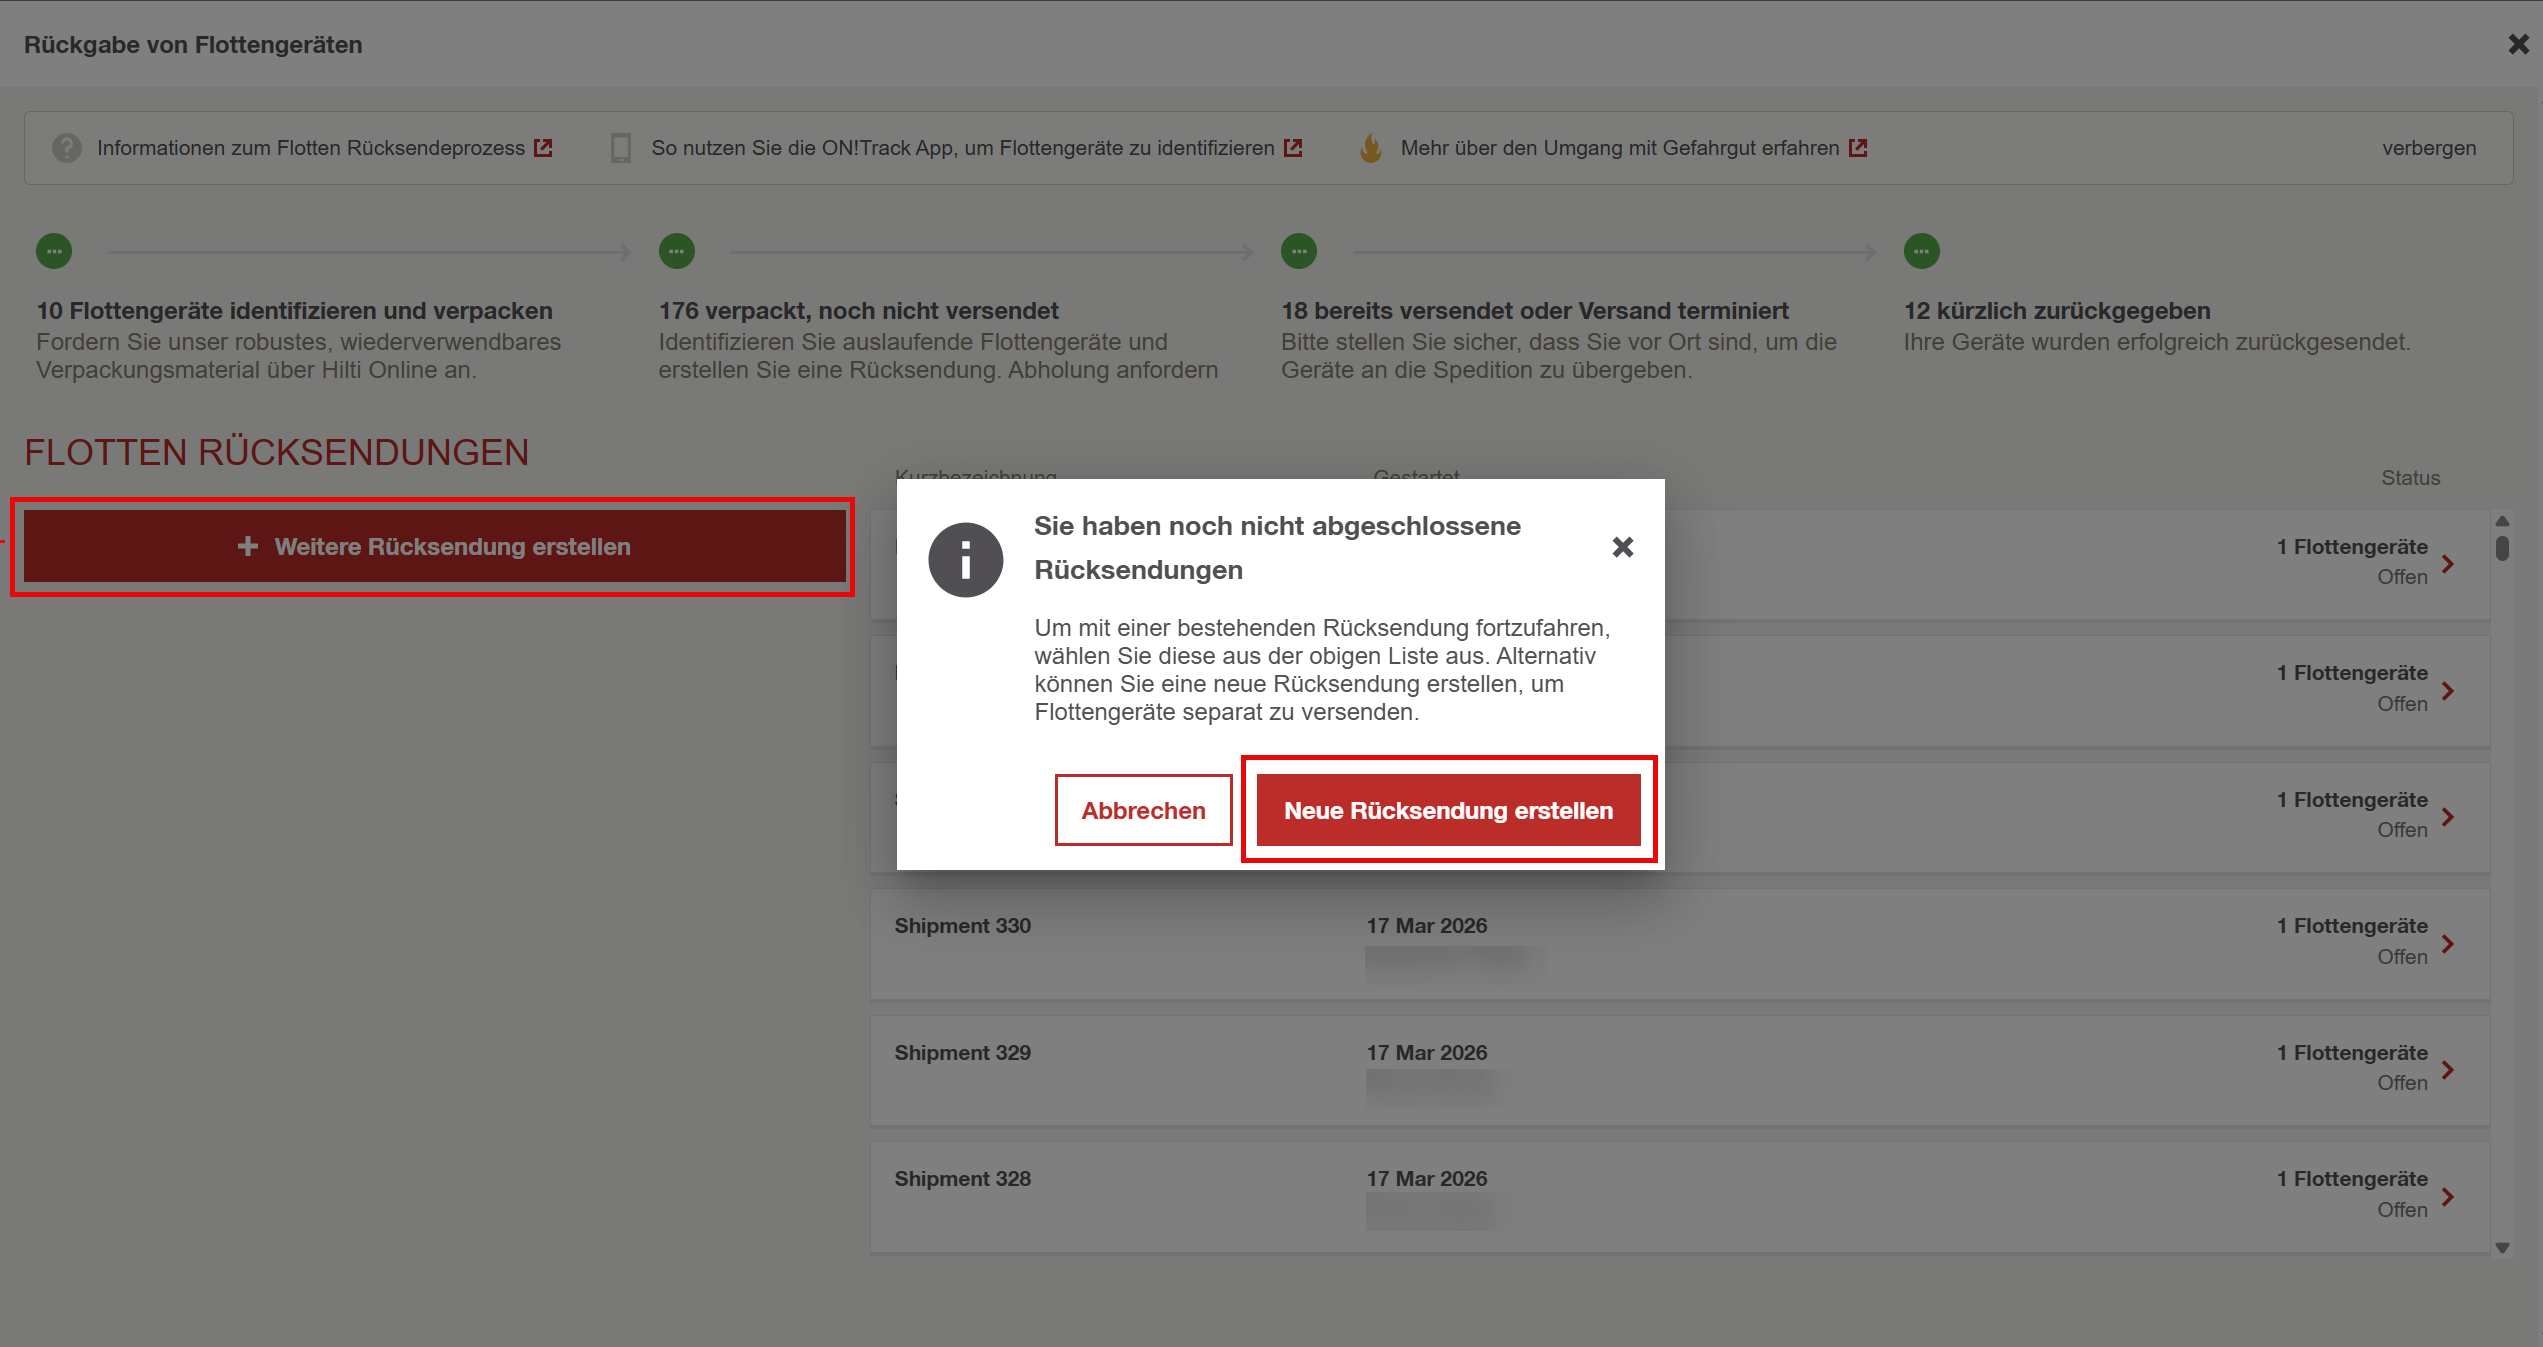Image resolution: width=2543 pixels, height=1347 pixels.
Task: Click the question mark help icon
Action: (x=67, y=148)
